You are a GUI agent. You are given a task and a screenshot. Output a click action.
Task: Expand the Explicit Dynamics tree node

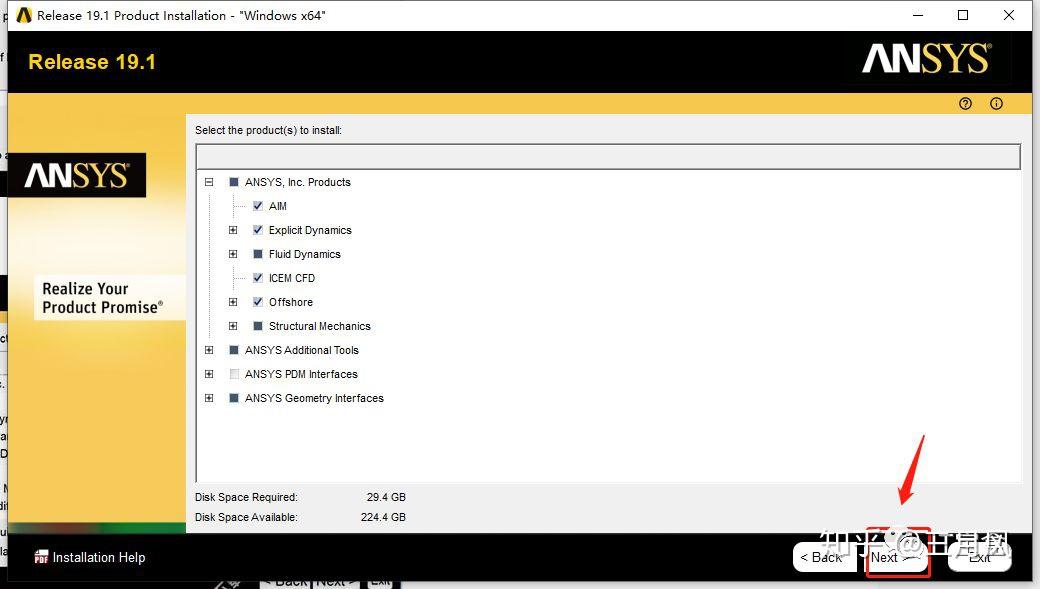tap(233, 230)
